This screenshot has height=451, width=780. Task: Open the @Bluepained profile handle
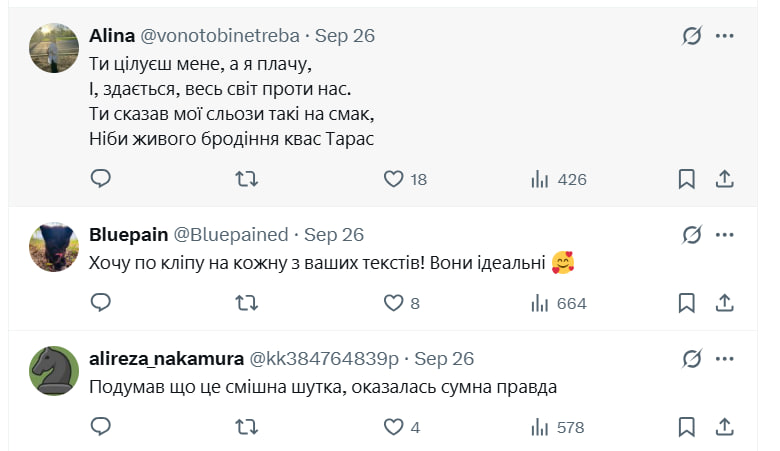231,235
